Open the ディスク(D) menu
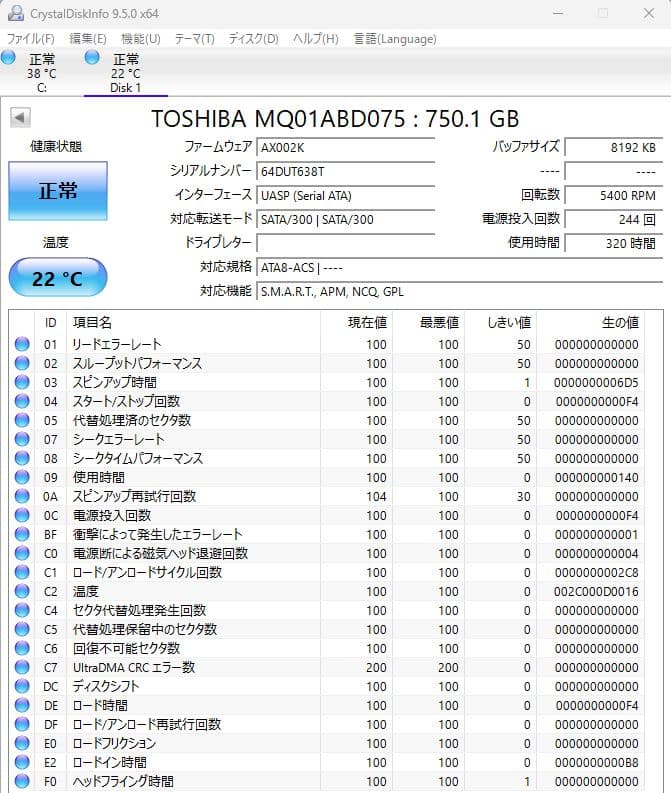The width and height of the screenshot is (671, 793). pyautogui.click(x=253, y=39)
